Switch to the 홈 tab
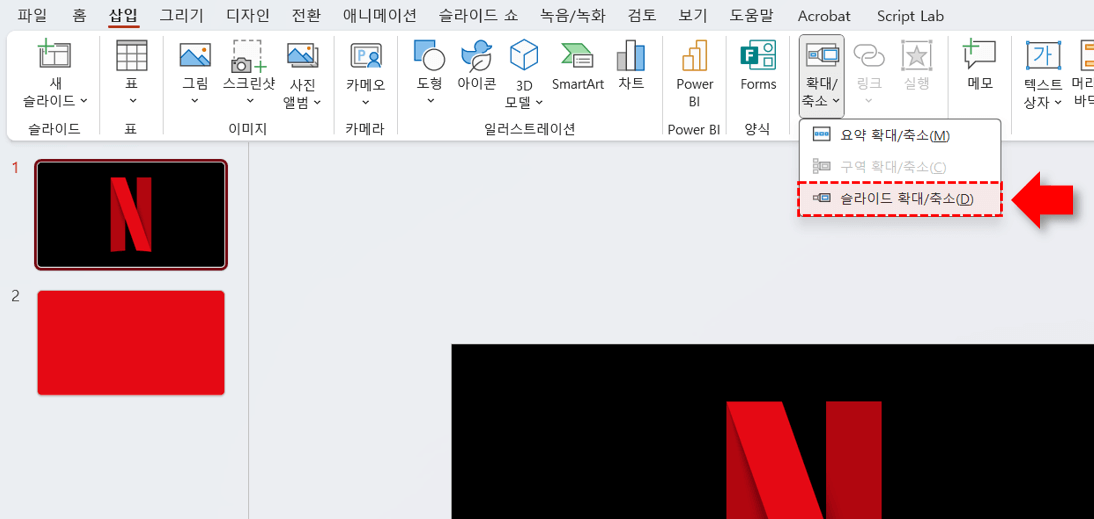 (x=79, y=15)
